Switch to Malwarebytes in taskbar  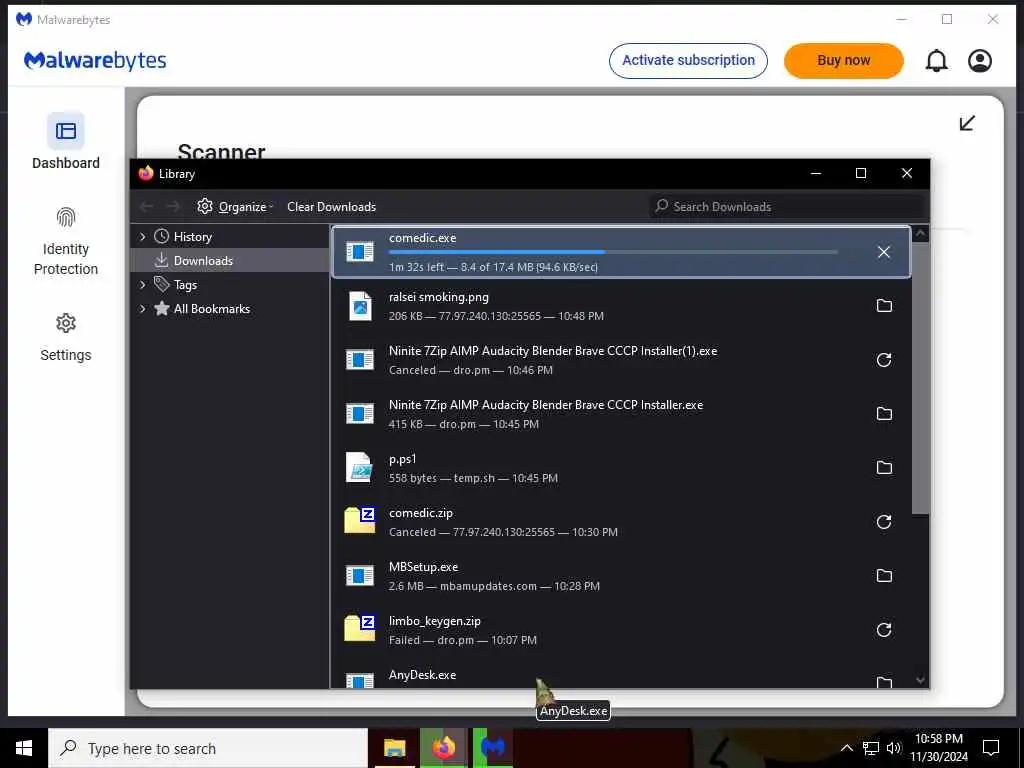click(x=493, y=748)
